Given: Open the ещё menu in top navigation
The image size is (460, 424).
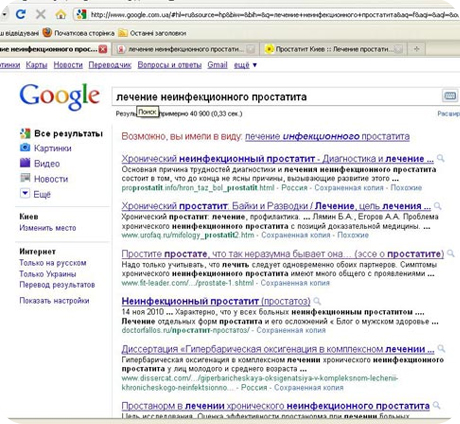Looking at the screenshot, I should click(x=245, y=65).
